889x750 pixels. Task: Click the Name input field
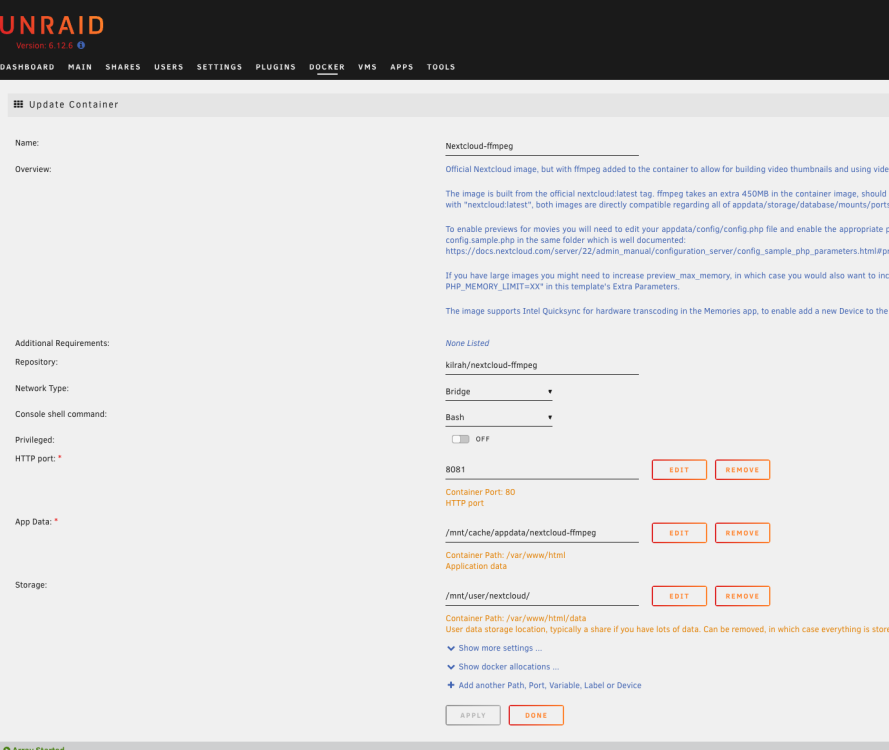click(541, 146)
